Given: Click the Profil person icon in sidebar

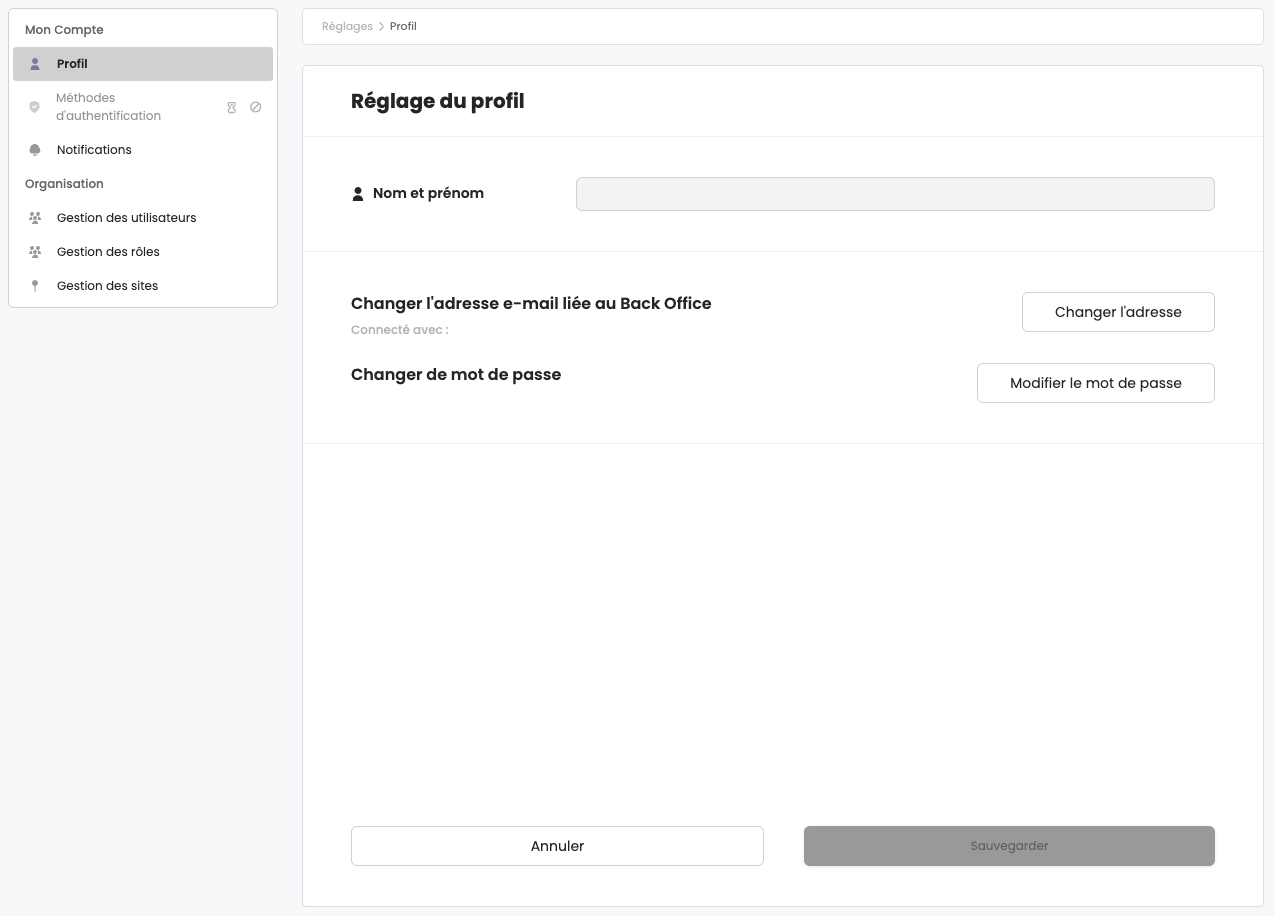Looking at the screenshot, I should coord(35,64).
